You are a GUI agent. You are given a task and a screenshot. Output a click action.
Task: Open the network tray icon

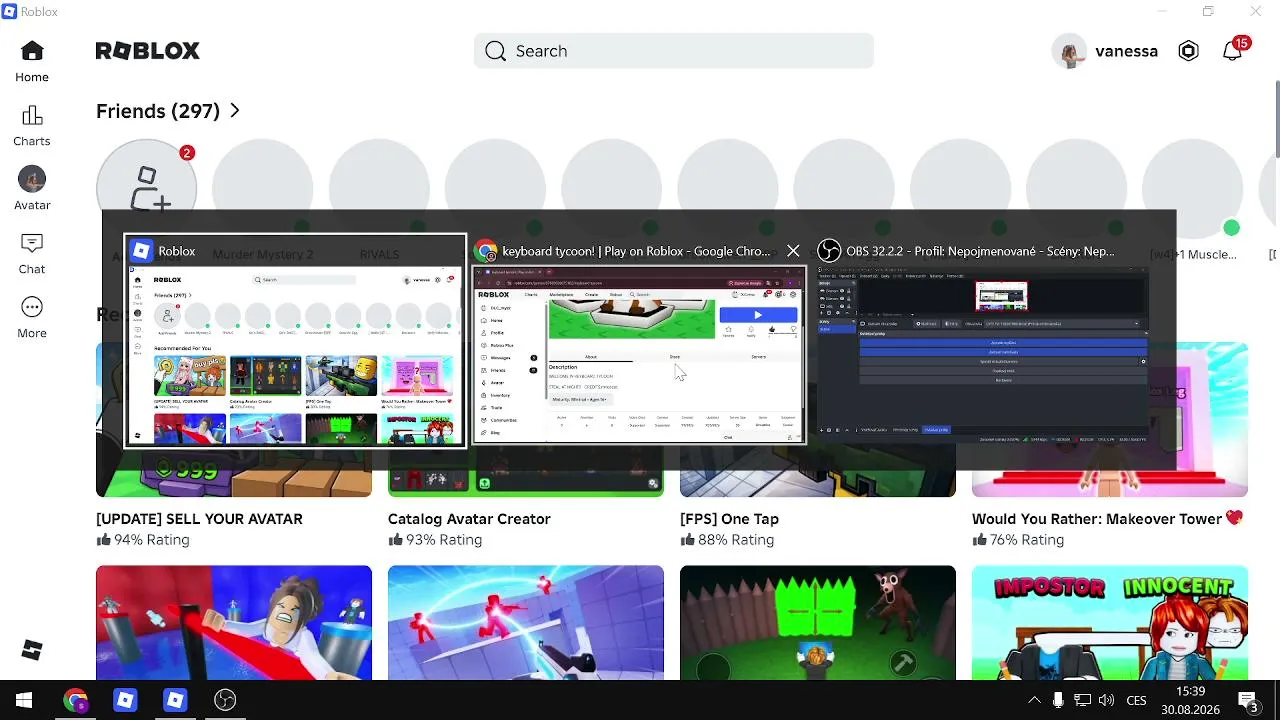[x=1082, y=700]
